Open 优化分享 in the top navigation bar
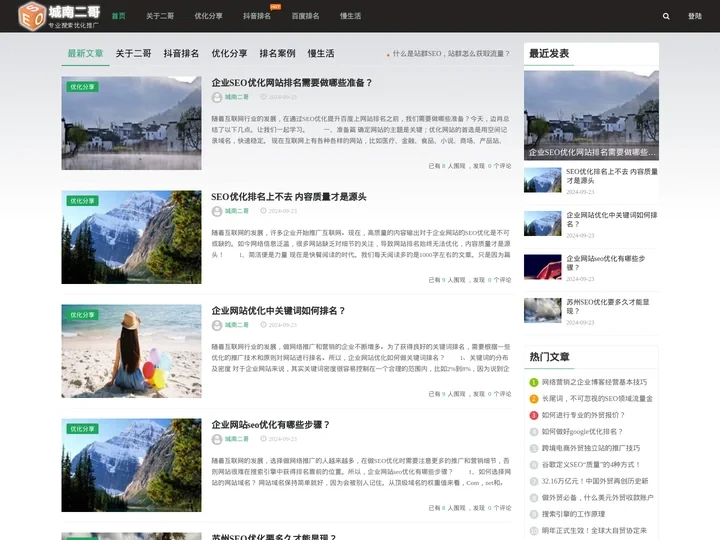Image resolution: width=720 pixels, height=540 pixels. click(208, 16)
